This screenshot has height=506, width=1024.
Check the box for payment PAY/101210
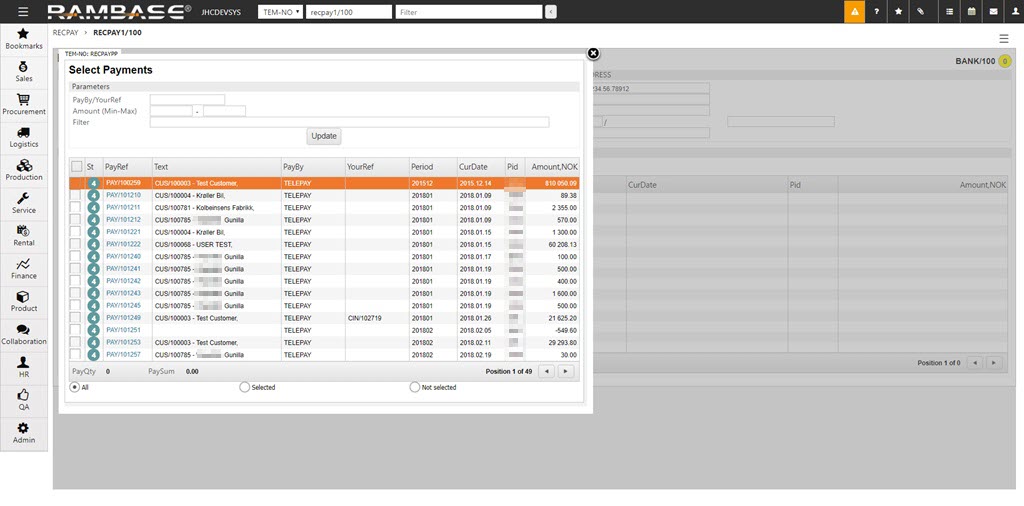(76, 196)
